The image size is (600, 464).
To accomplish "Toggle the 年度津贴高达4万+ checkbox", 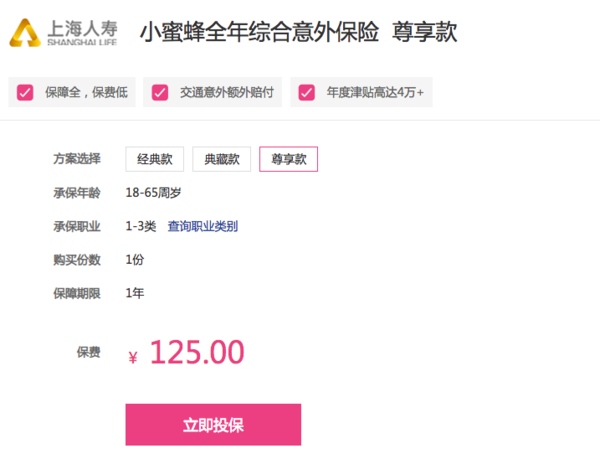I will [307, 93].
